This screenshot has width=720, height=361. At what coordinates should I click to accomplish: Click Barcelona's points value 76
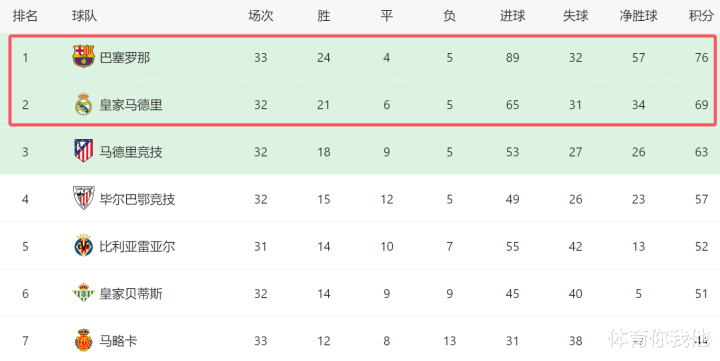pos(701,58)
